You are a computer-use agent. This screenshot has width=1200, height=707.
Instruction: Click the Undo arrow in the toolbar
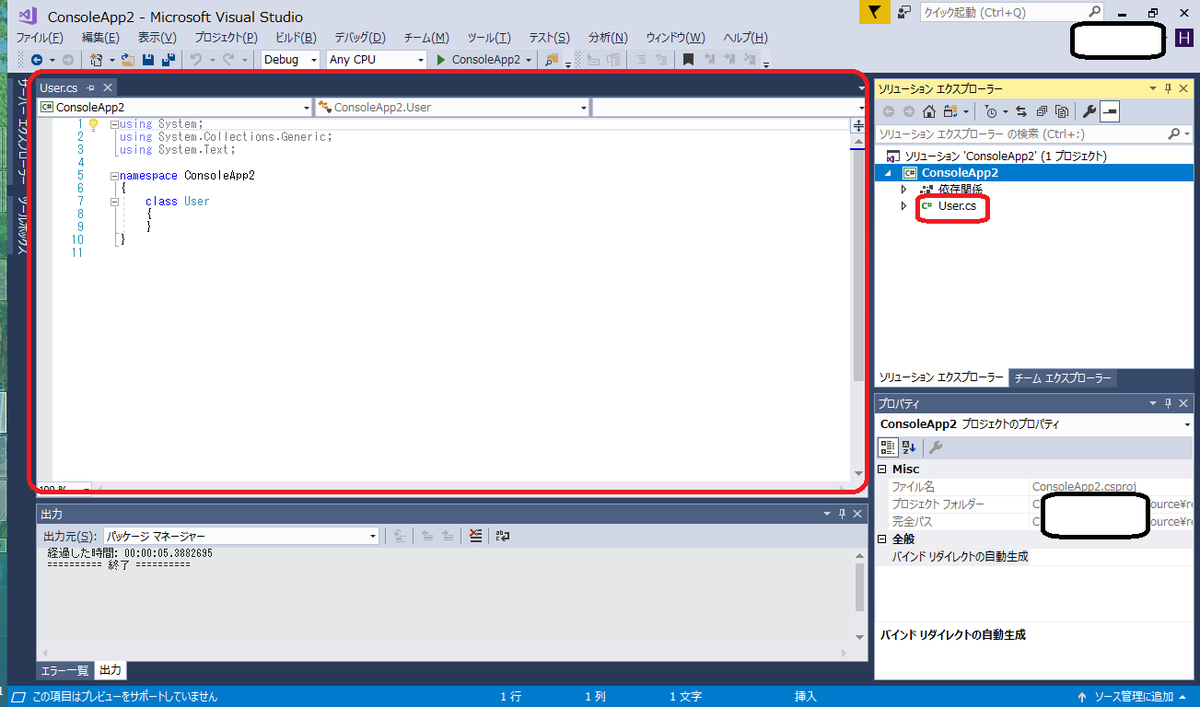coord(197,60)
